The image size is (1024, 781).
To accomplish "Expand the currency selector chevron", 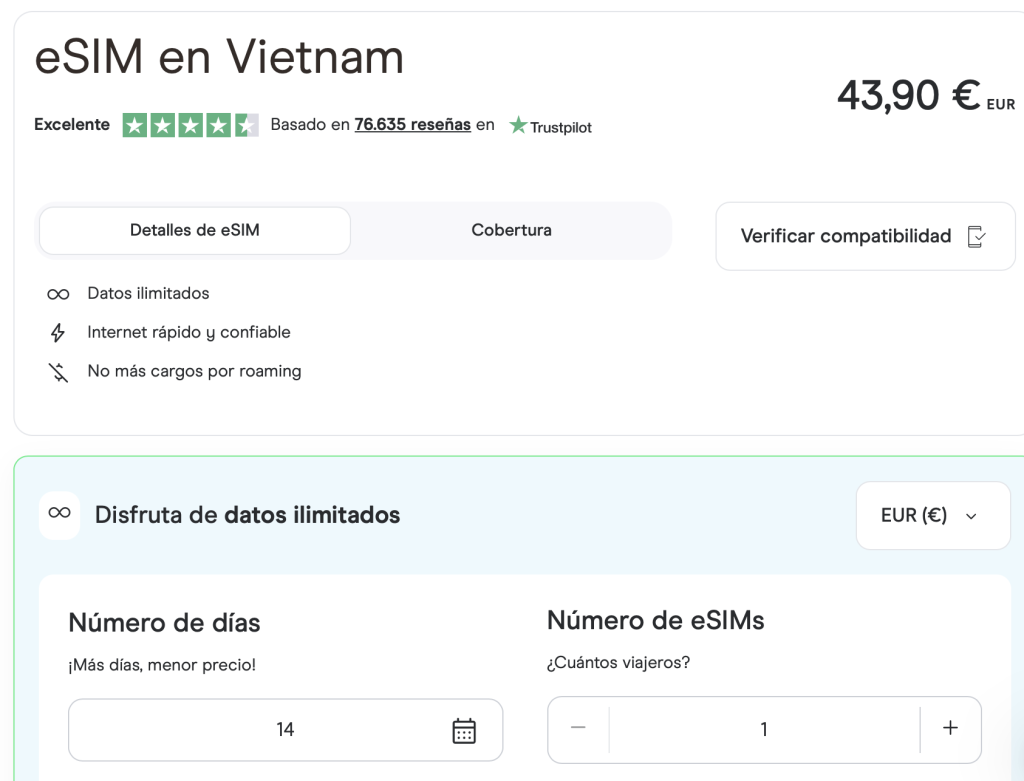I will (969, 517).
